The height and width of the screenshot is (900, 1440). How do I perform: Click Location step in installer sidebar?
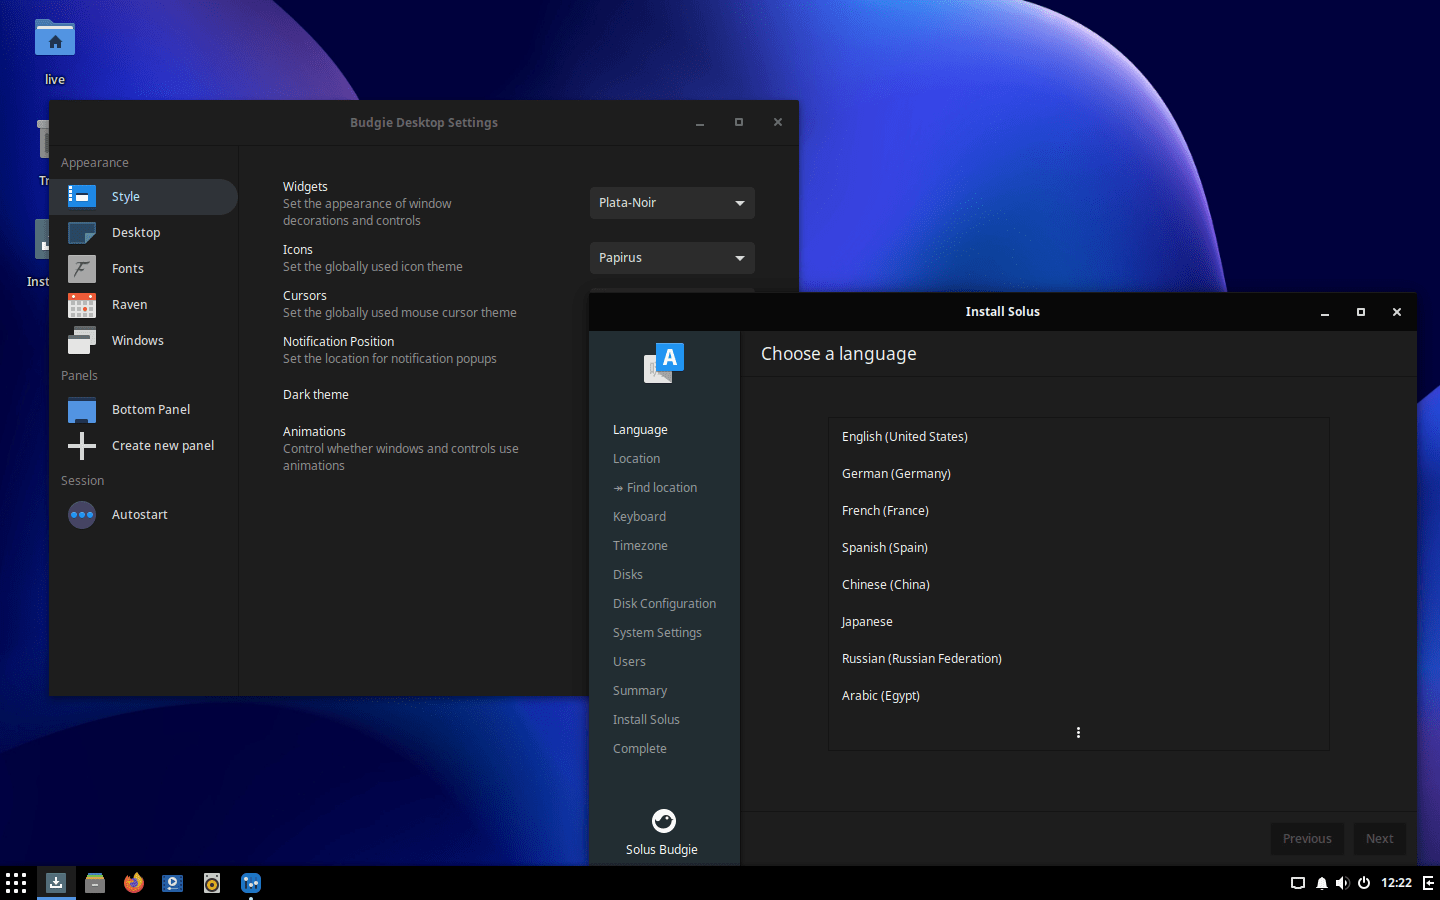636,459
